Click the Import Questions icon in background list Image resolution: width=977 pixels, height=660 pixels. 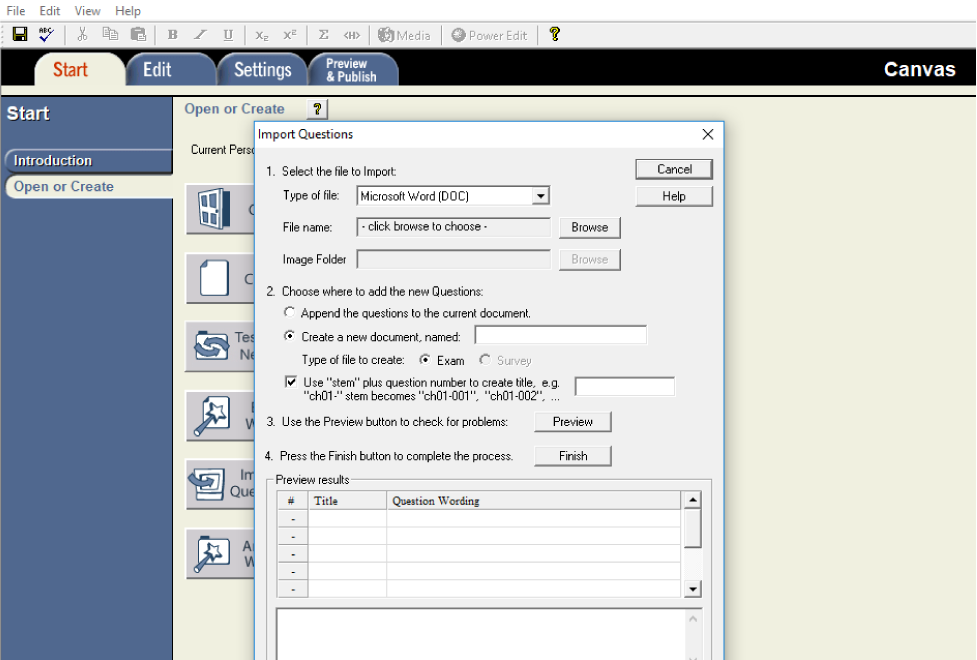pos(207,484)
